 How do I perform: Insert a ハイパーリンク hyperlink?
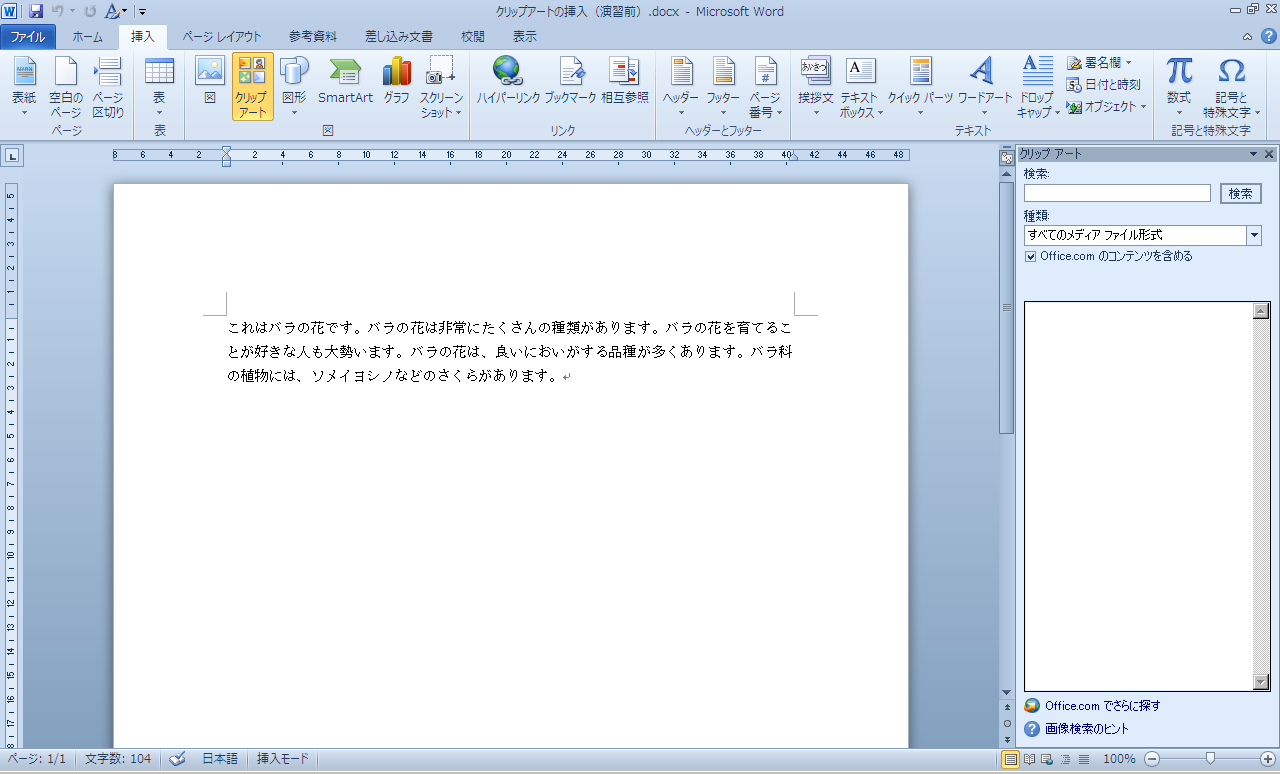coord(508,86)
